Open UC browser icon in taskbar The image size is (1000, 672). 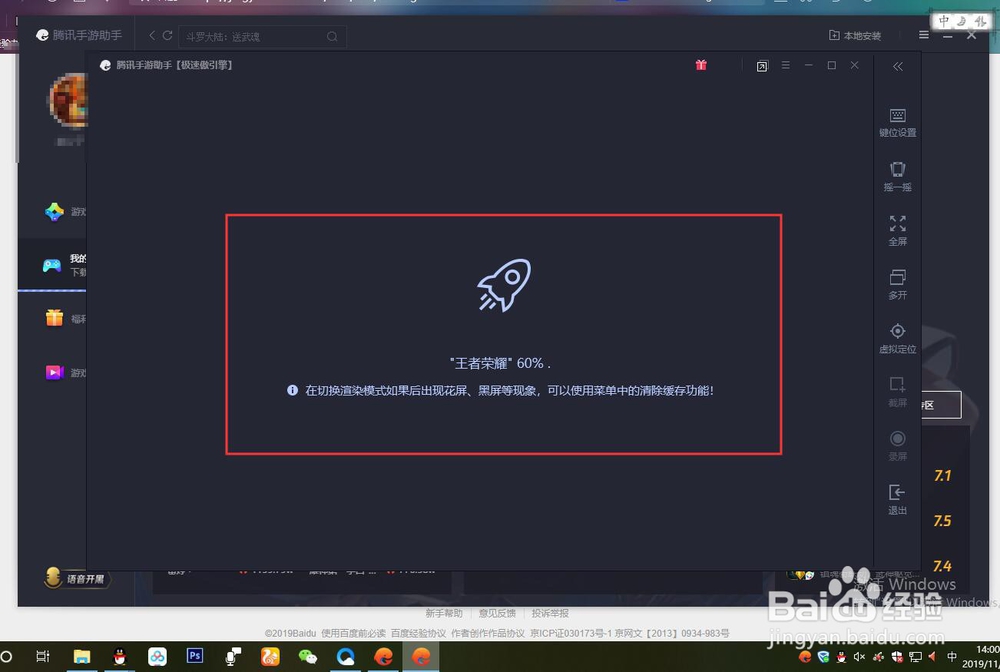point(270,657)
